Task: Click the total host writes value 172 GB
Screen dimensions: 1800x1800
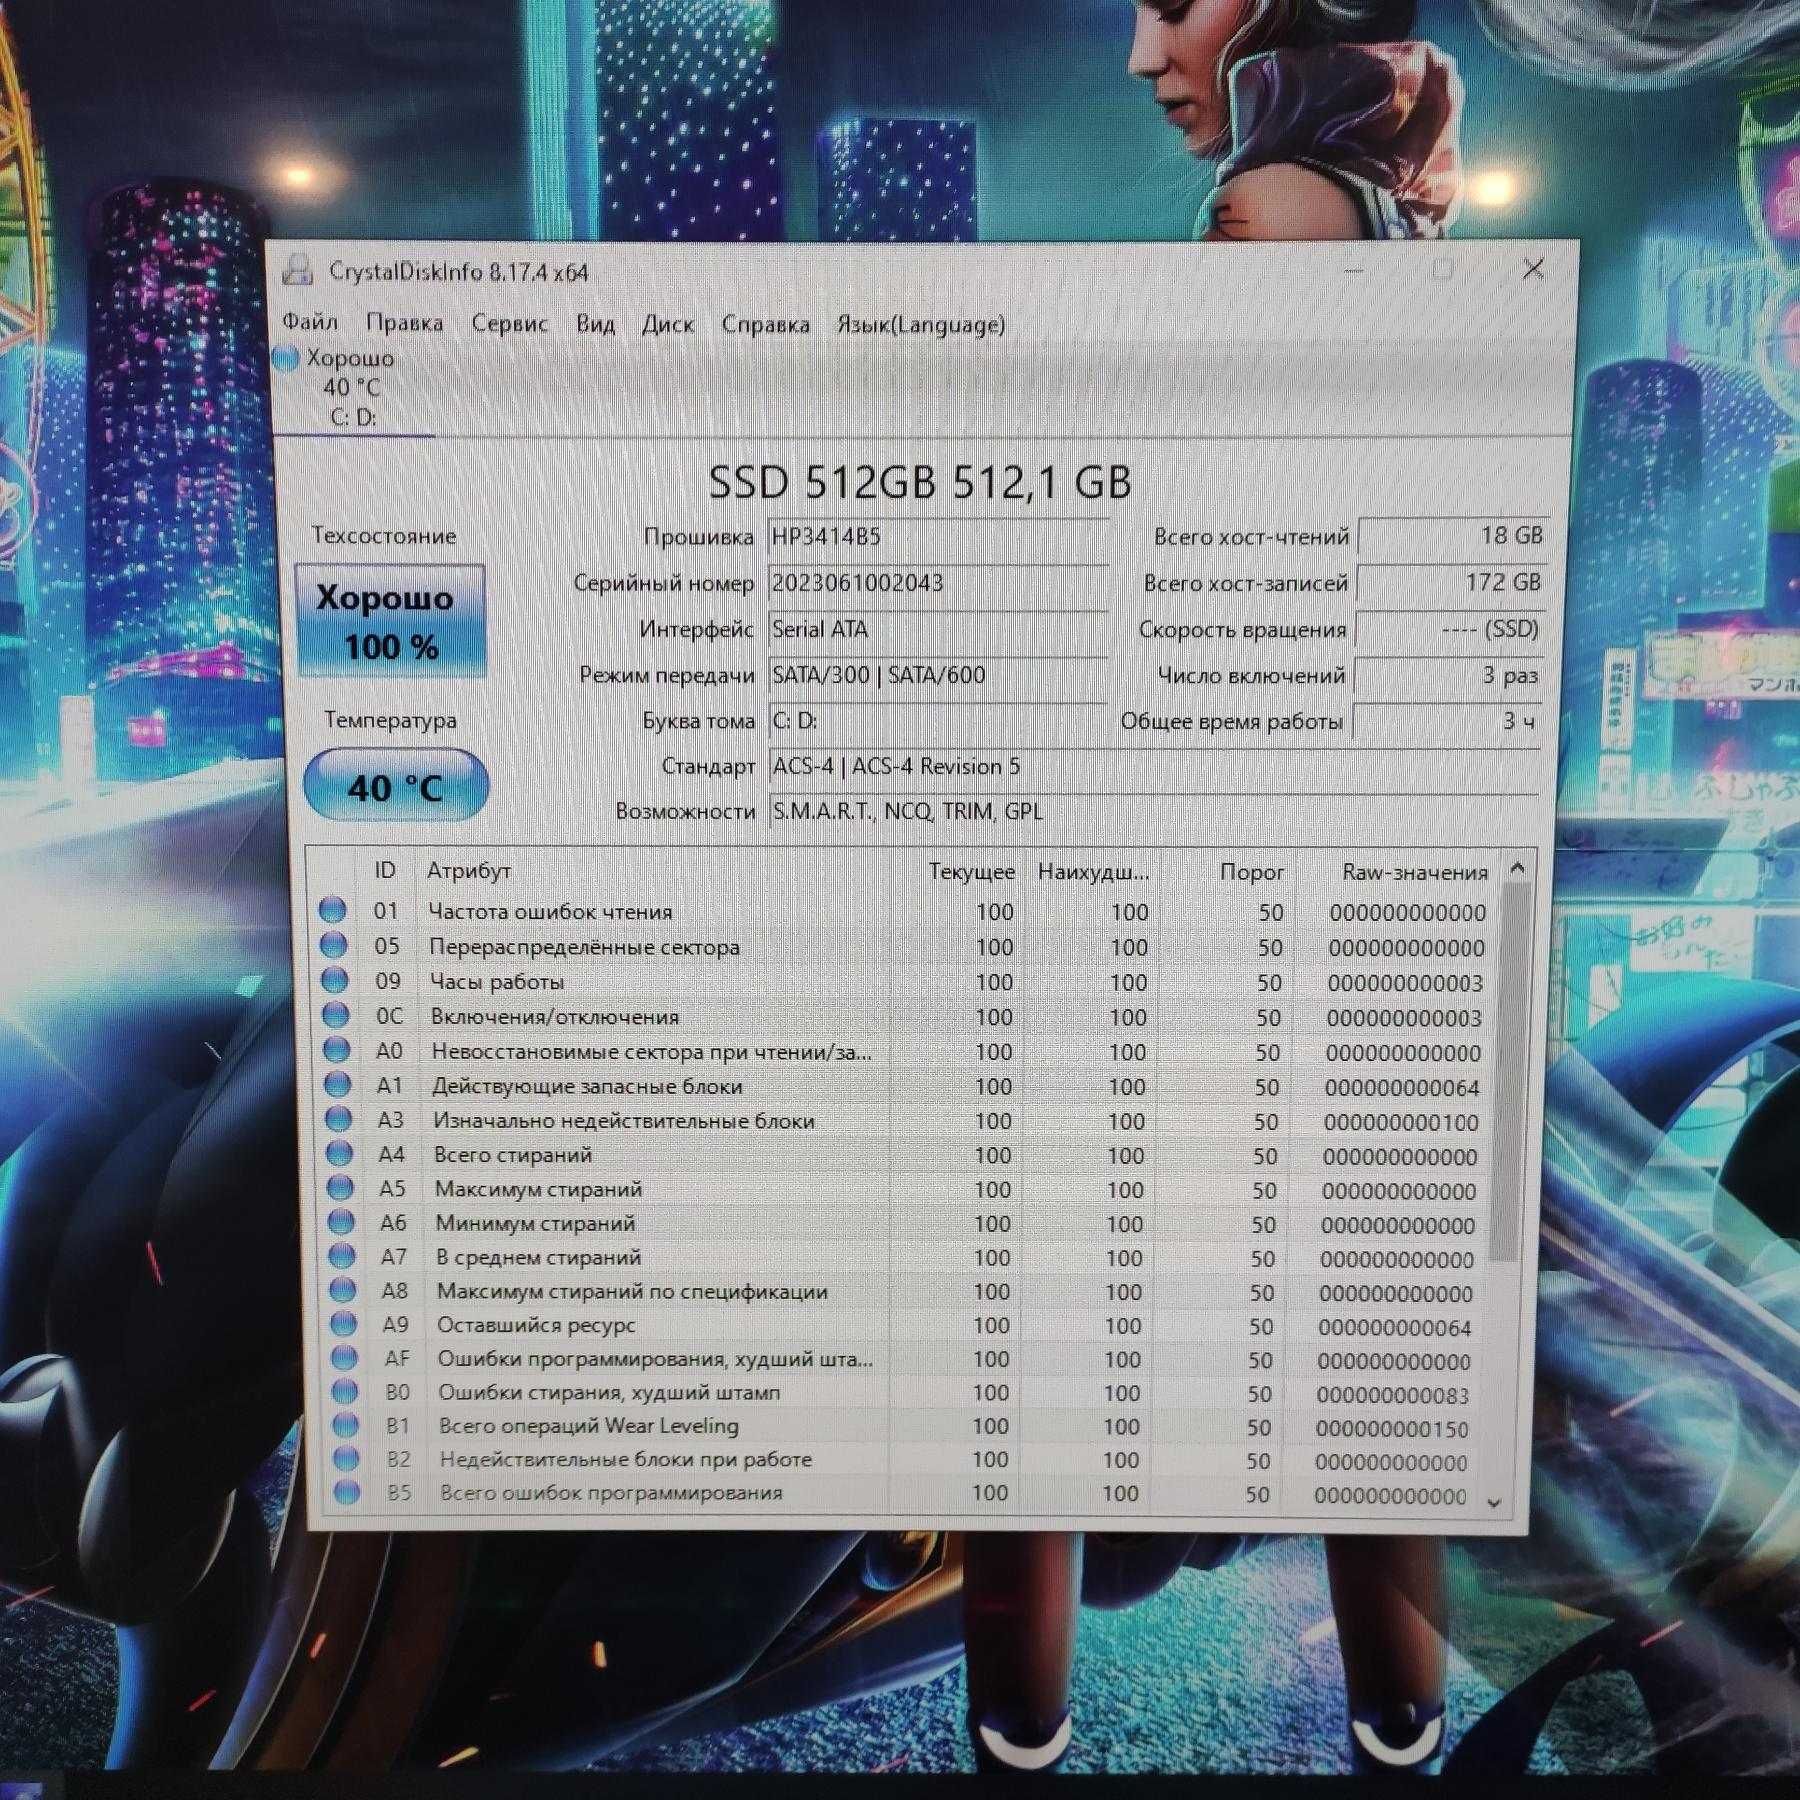Action: point(1451,582)
